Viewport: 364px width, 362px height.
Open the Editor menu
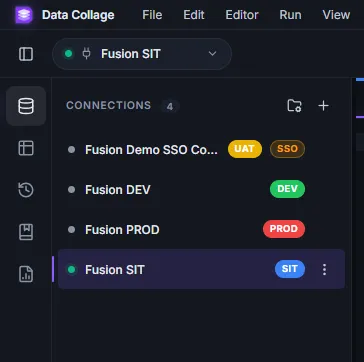coord(242,15)
